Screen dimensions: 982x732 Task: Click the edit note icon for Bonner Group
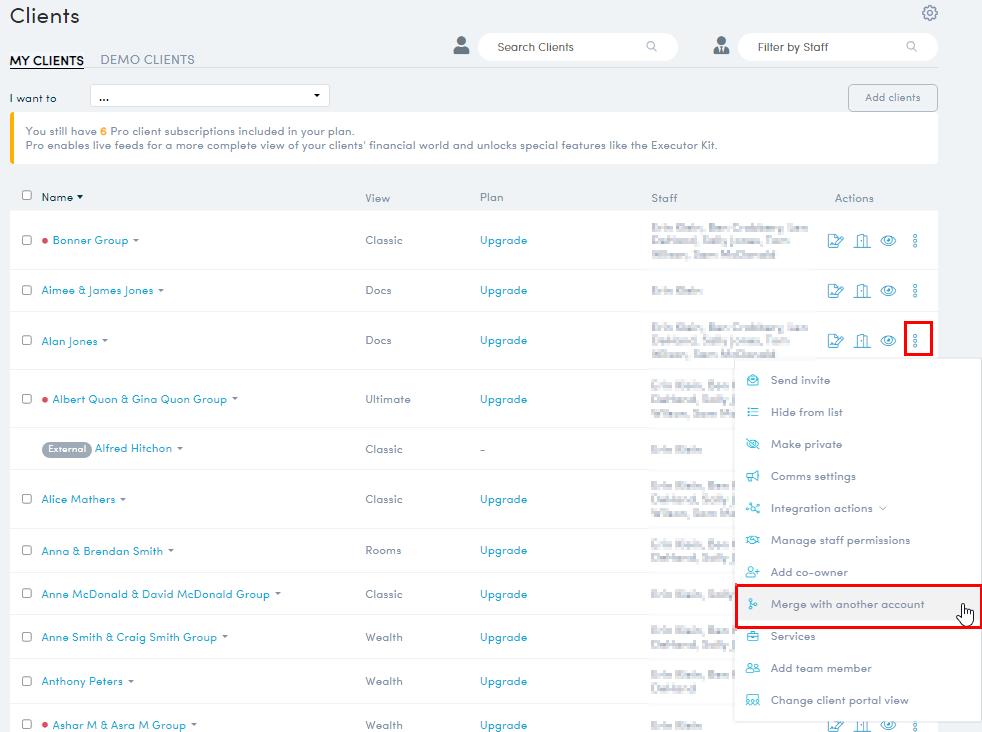[x=836, y=240]
